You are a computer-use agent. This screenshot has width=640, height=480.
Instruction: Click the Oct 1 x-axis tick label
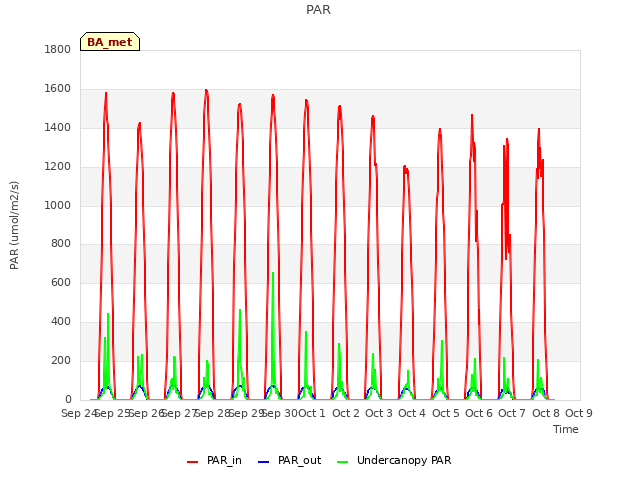312,413
